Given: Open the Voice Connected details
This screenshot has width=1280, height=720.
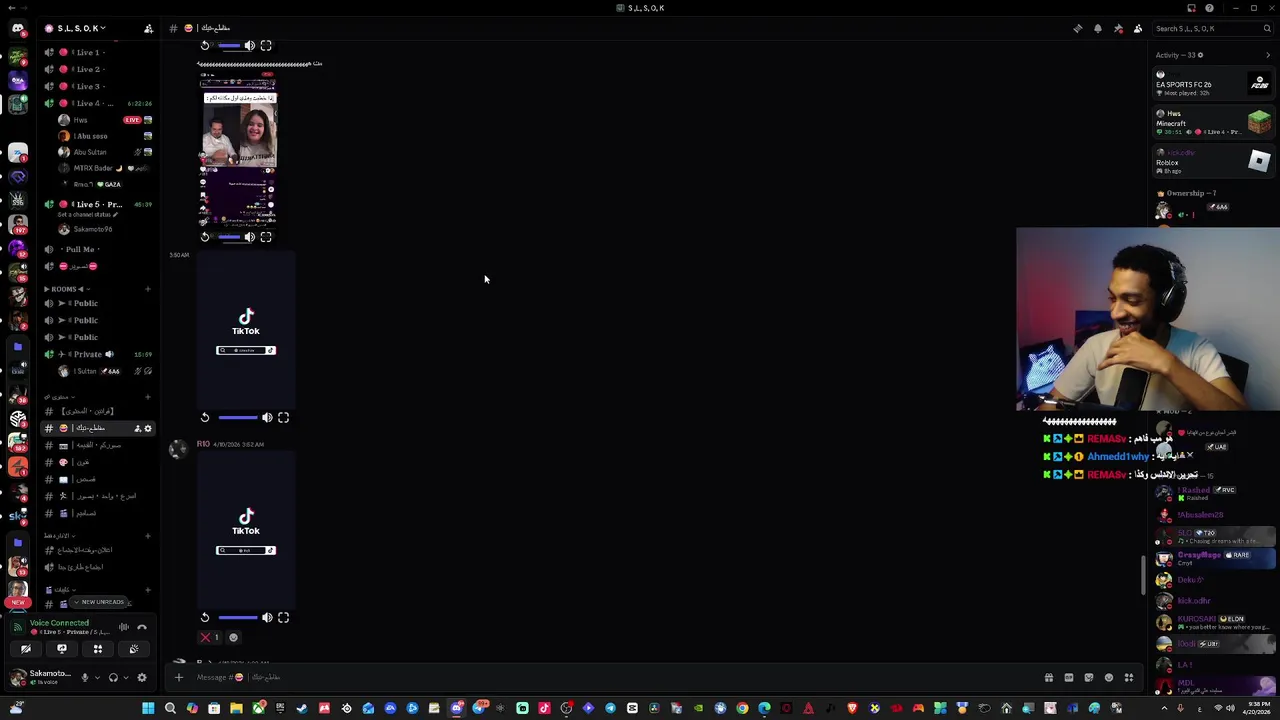Looking at the screenshot, I should coord(59,623).
